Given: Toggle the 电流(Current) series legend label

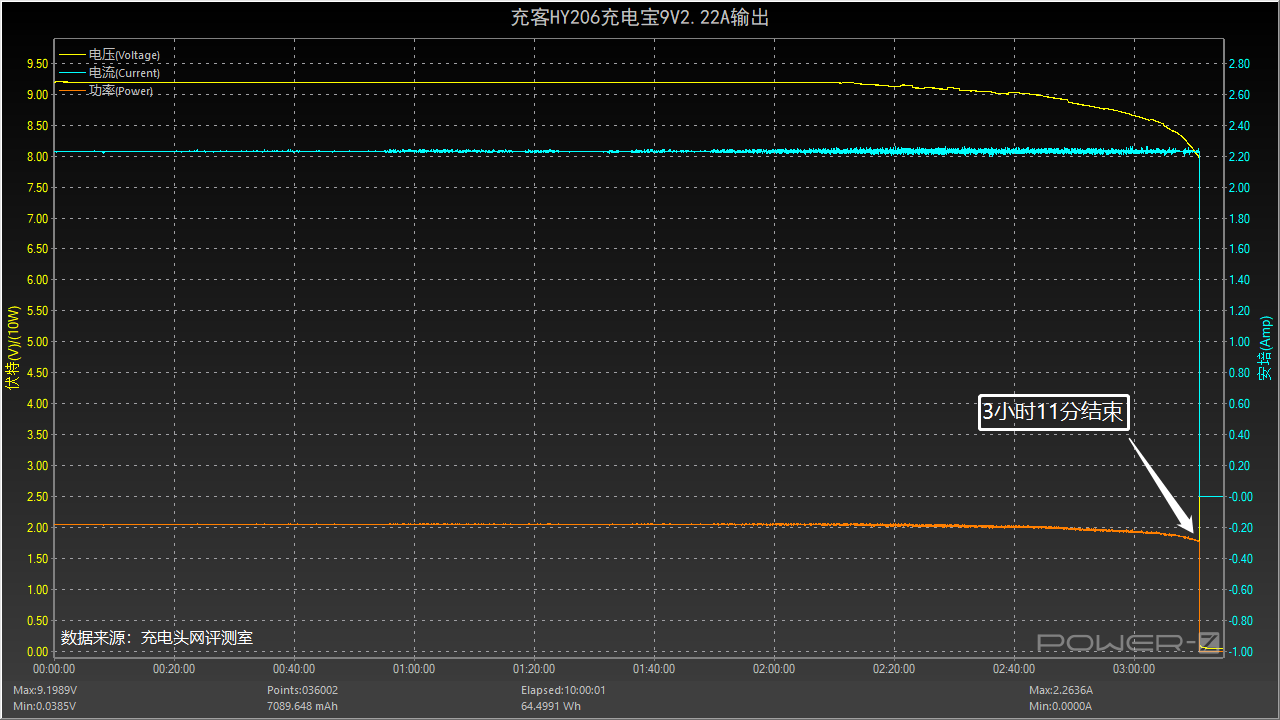Looking at the screenshot, I should click(x=124, y=73).
